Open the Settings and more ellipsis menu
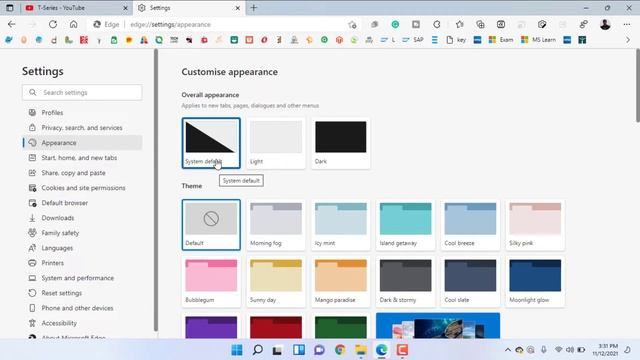Viewport: 640px width, 360px height. coord(627,24)
